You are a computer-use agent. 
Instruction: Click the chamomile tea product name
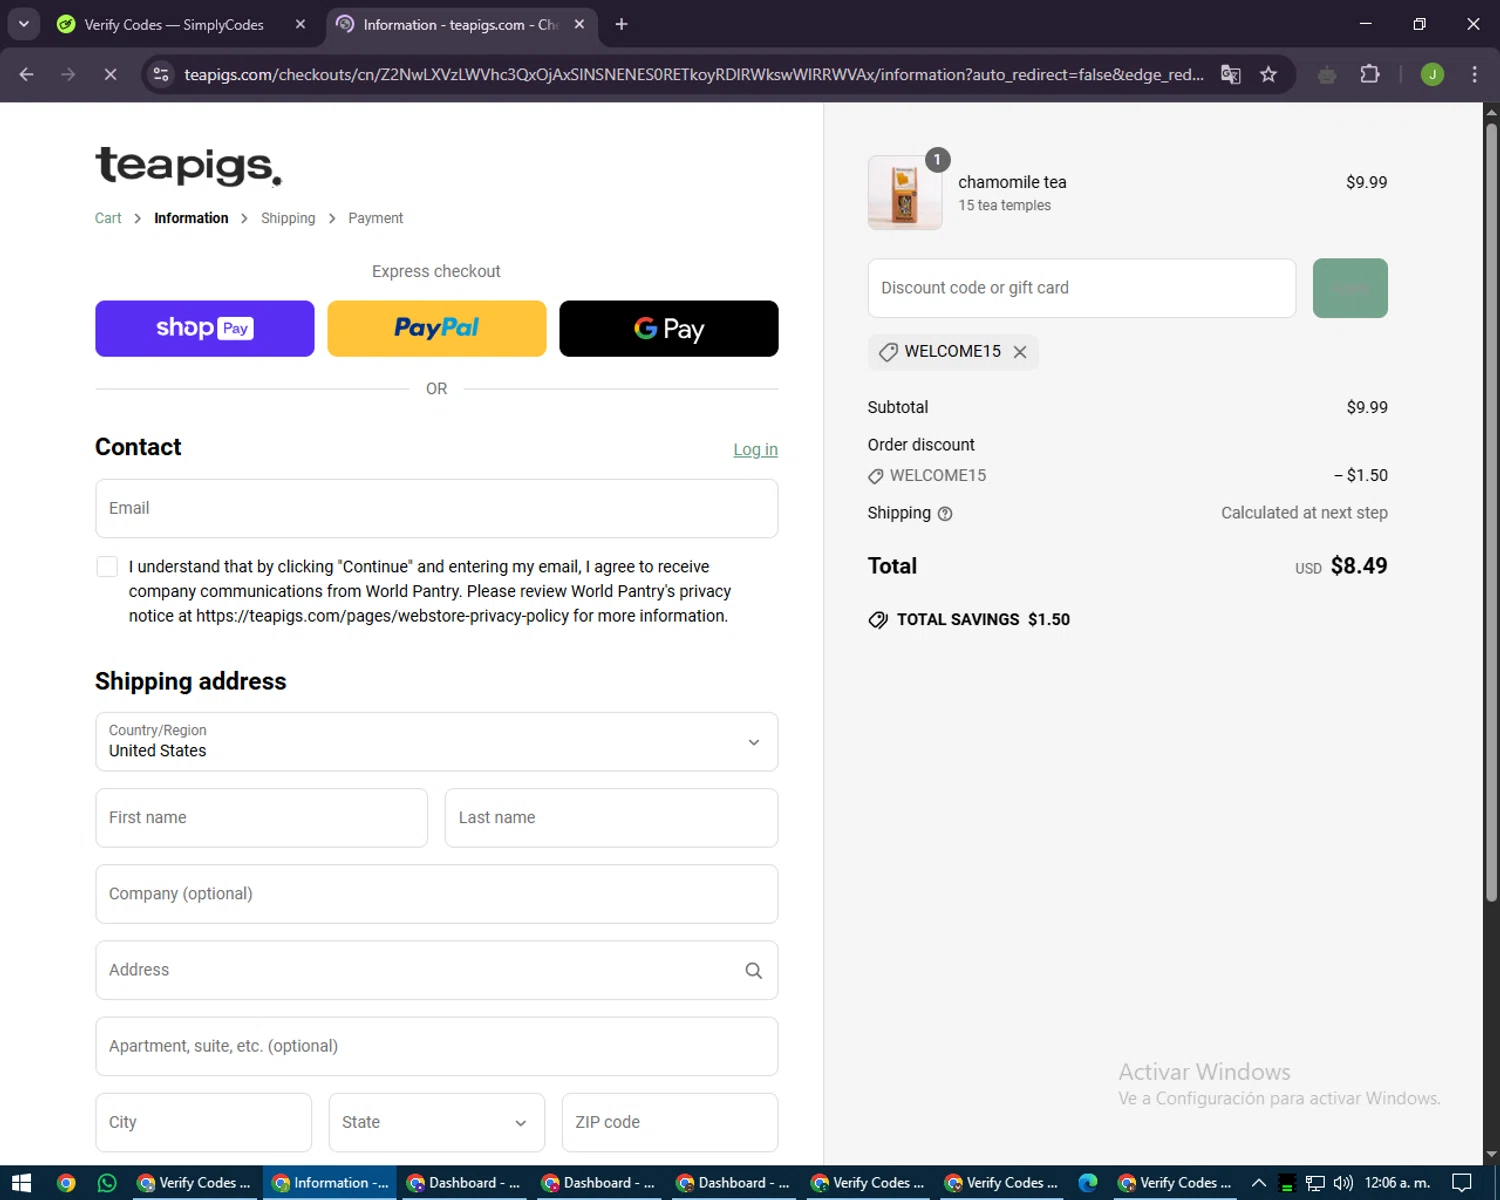(x=1012, y=182)
